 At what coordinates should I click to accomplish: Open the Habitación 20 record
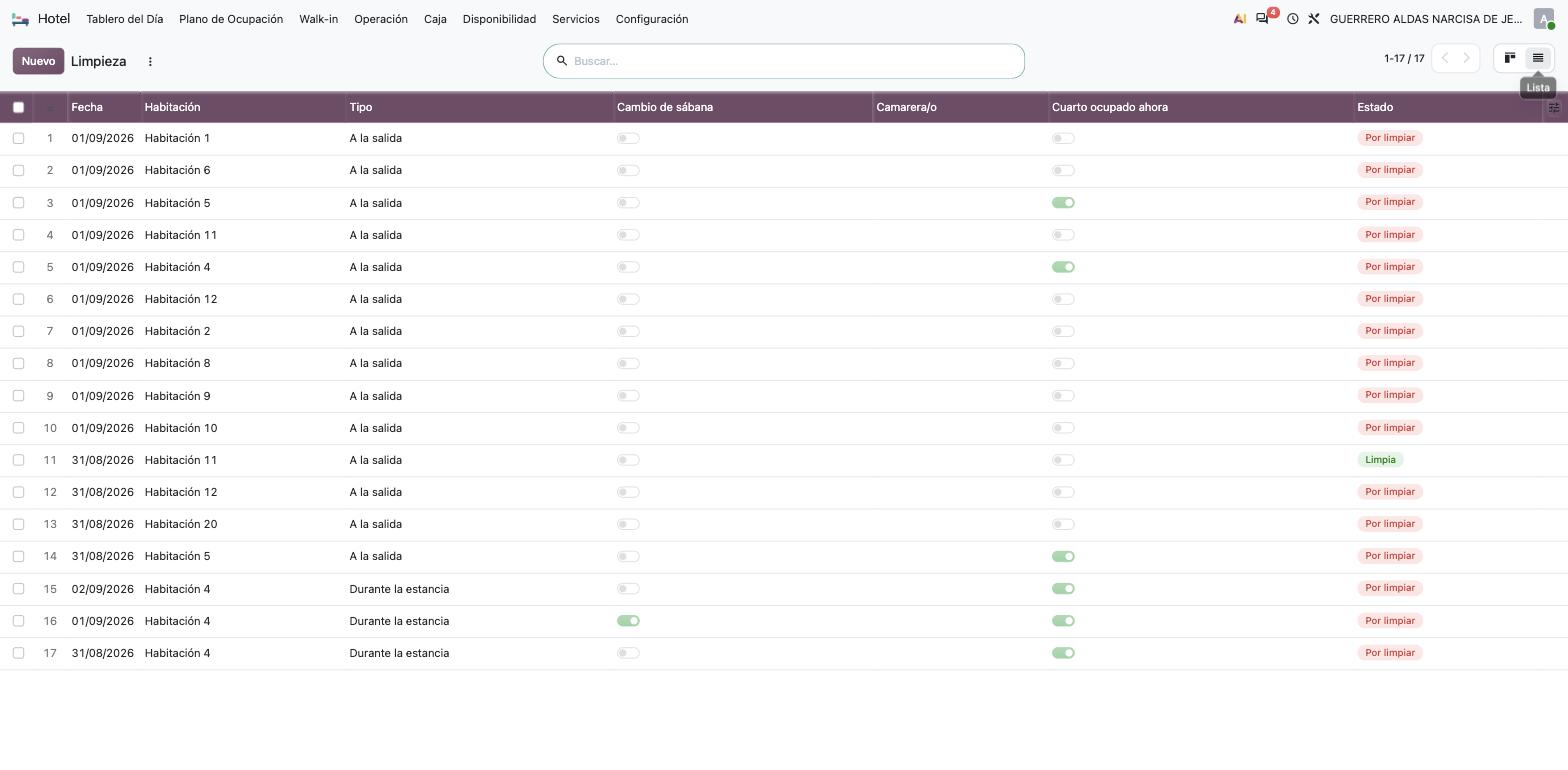pyautogui.click(x=784, y=524)
